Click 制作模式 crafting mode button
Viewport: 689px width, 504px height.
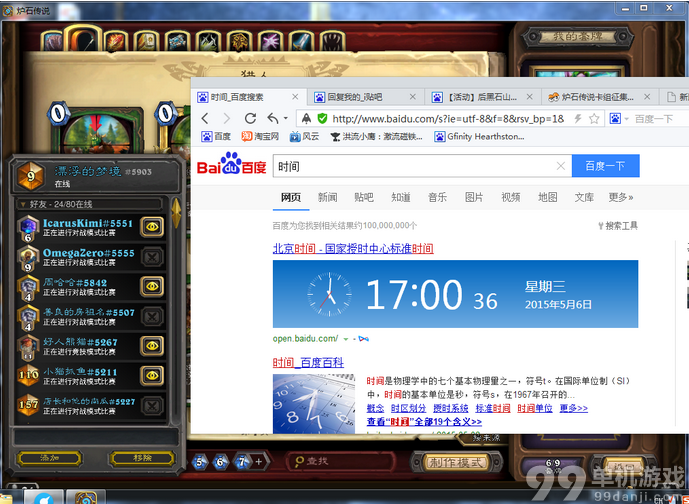(x=457, y=462)
